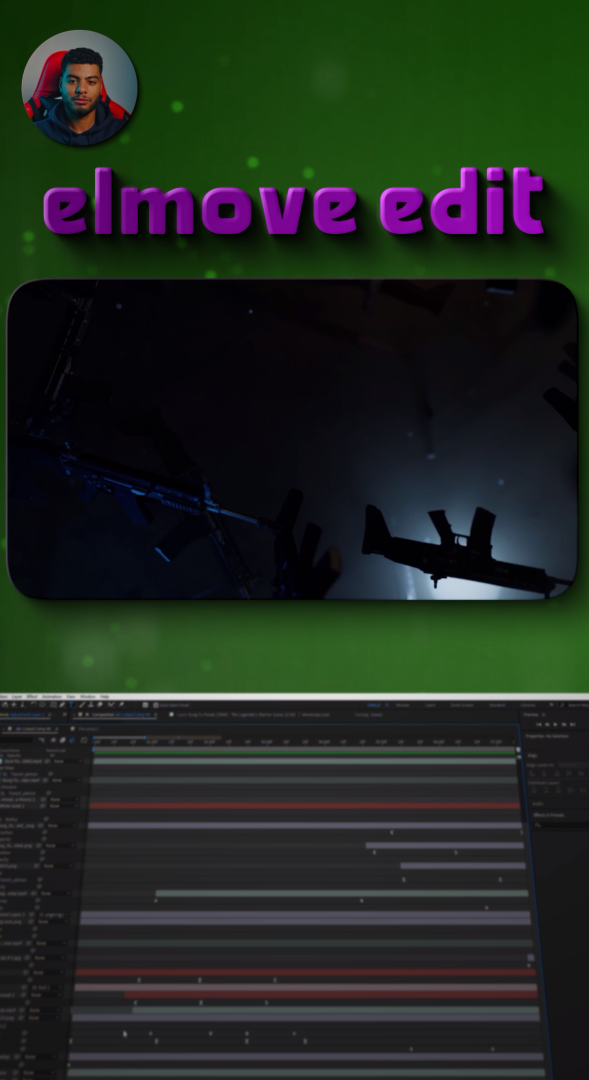Jump to last frame in Preview
The image size is (589, 1080).
tap(573, 724)
